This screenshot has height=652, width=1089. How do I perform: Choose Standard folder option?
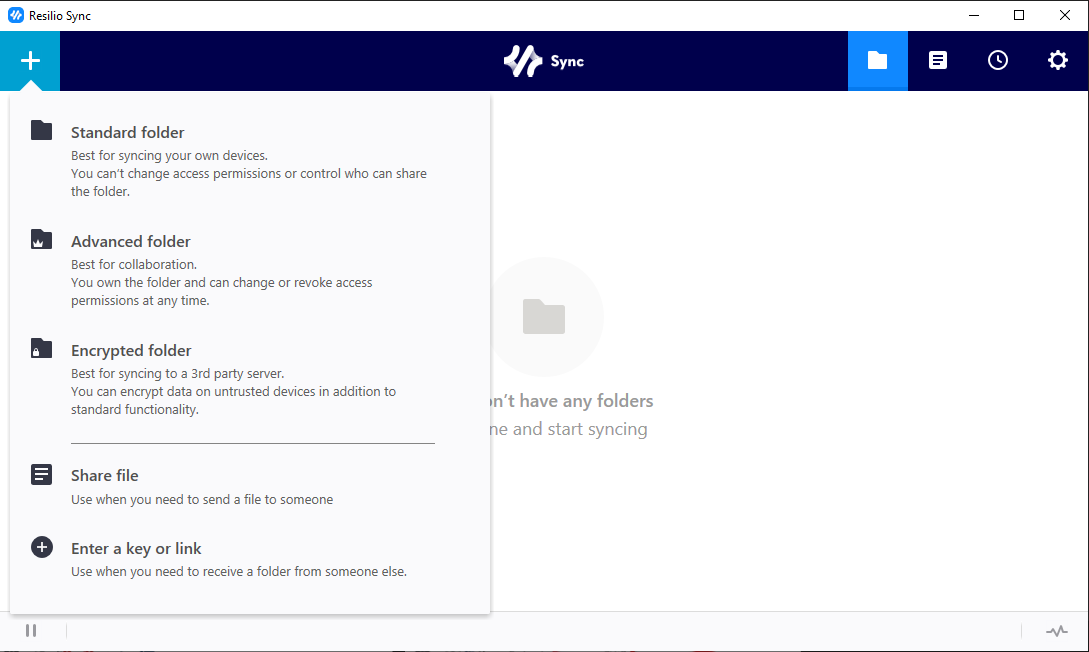click(128, 132)
